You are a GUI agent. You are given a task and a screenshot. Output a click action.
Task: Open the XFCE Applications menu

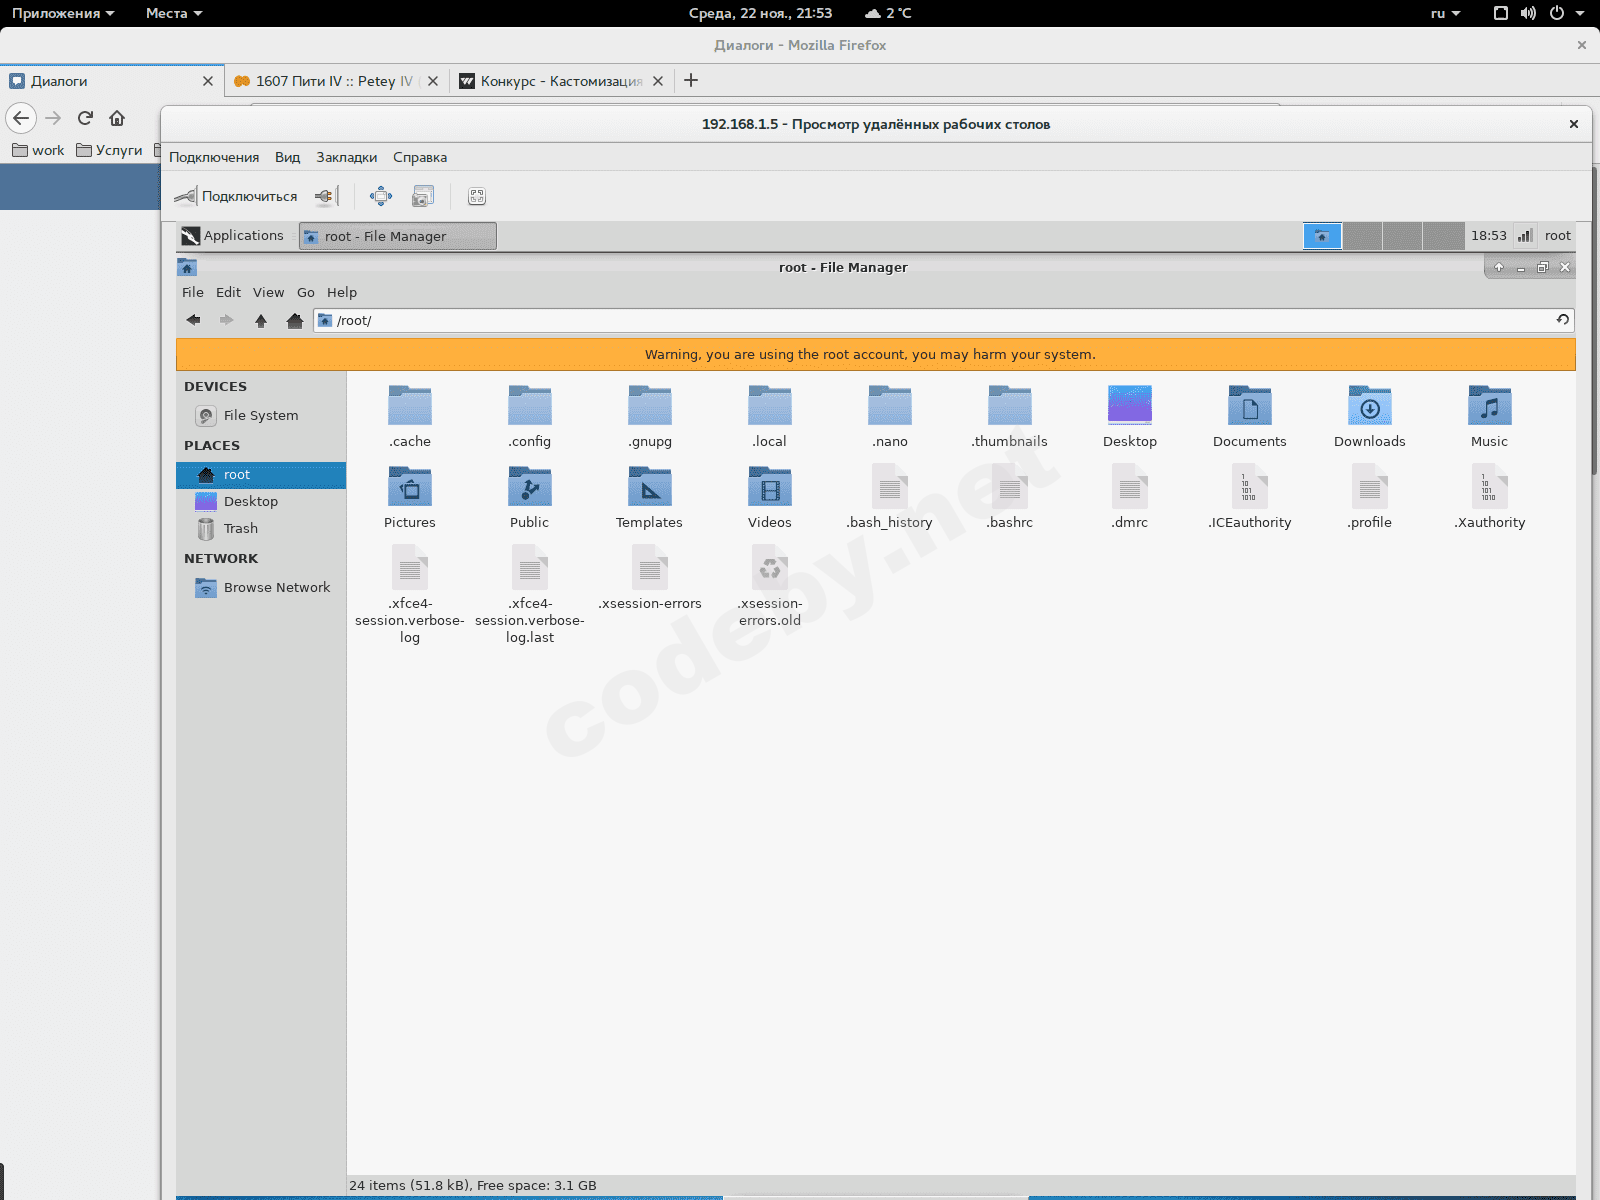[x=233, y=236]
